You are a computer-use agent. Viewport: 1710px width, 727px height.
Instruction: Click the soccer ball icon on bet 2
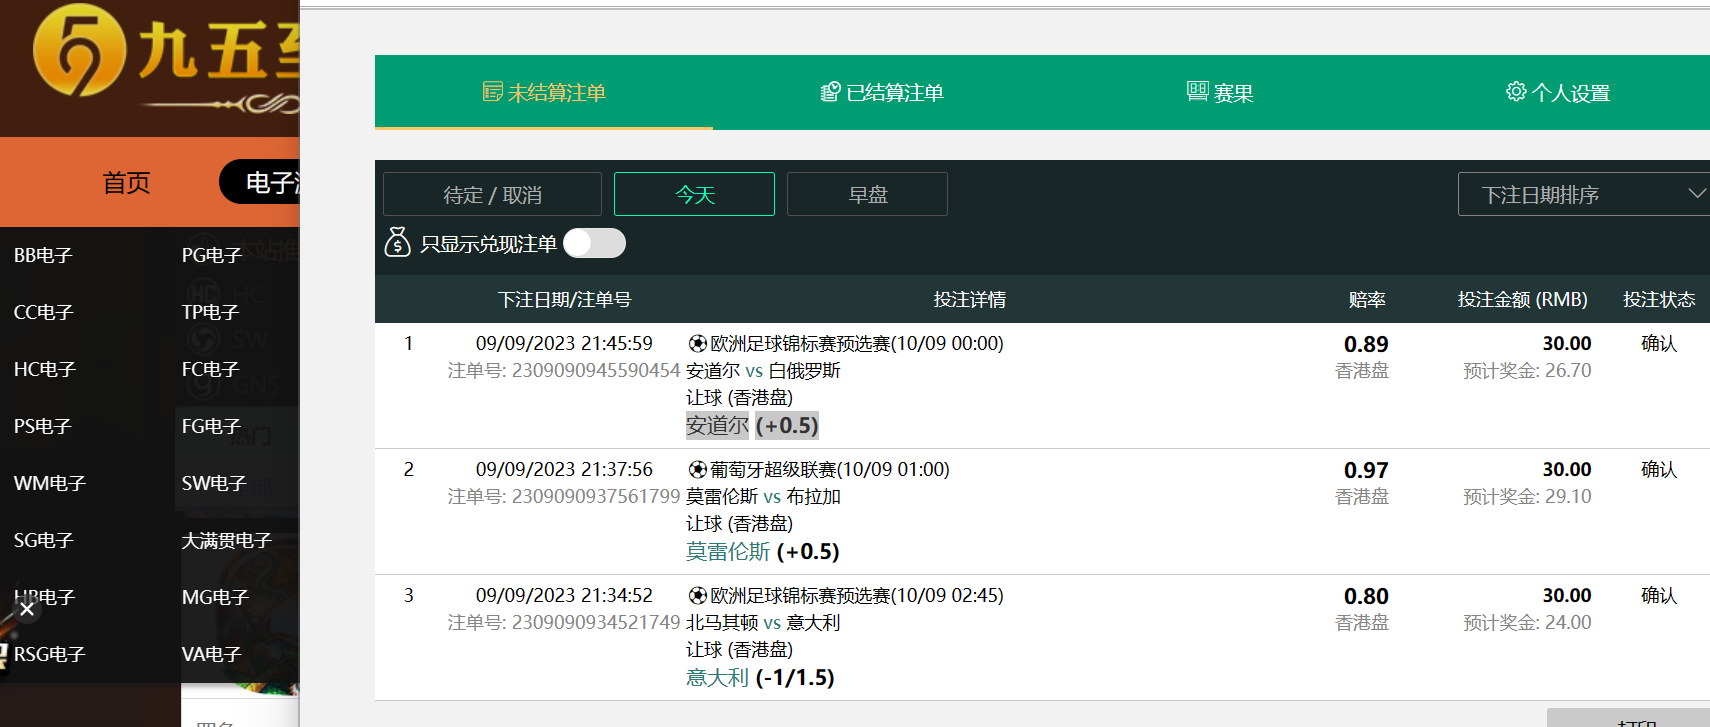pos(697,470)
